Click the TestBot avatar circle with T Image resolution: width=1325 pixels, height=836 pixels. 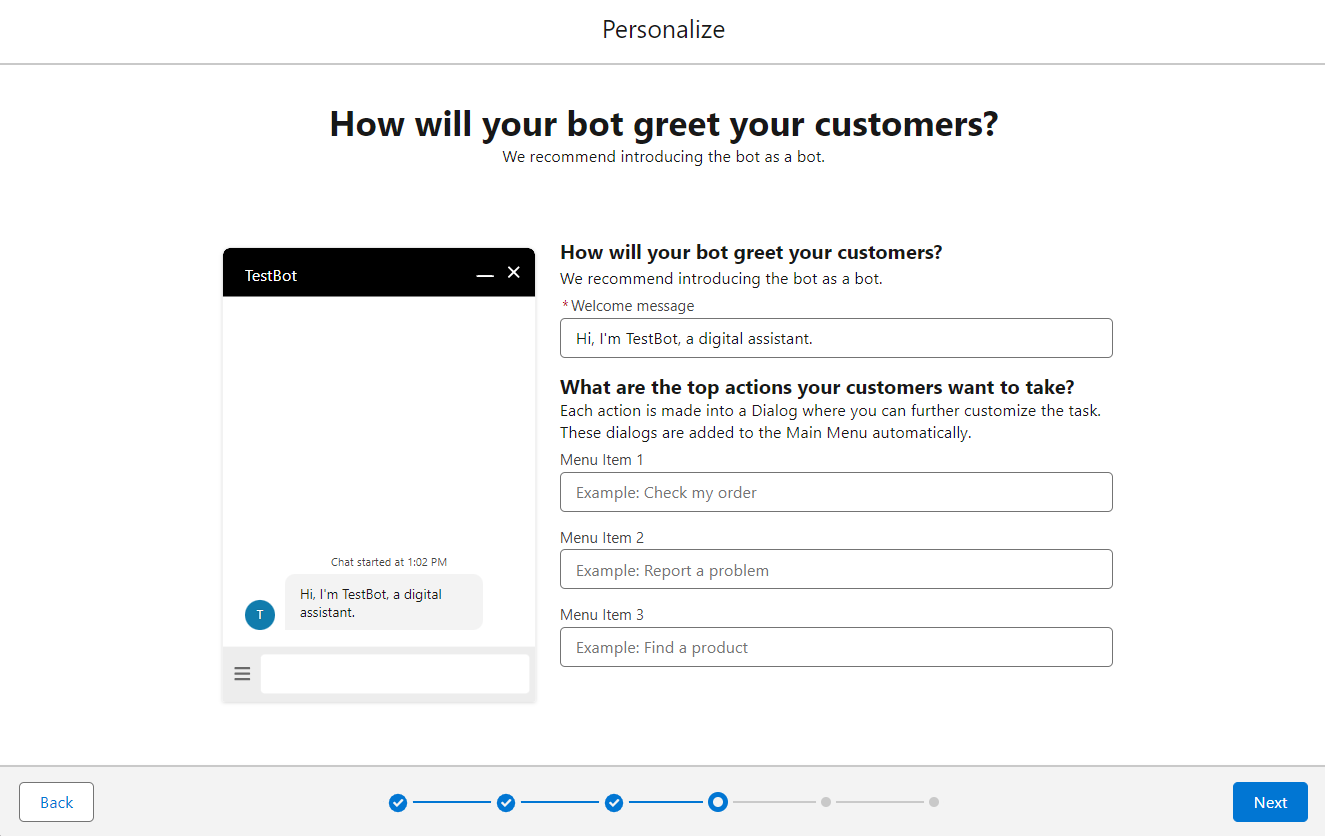260,614
